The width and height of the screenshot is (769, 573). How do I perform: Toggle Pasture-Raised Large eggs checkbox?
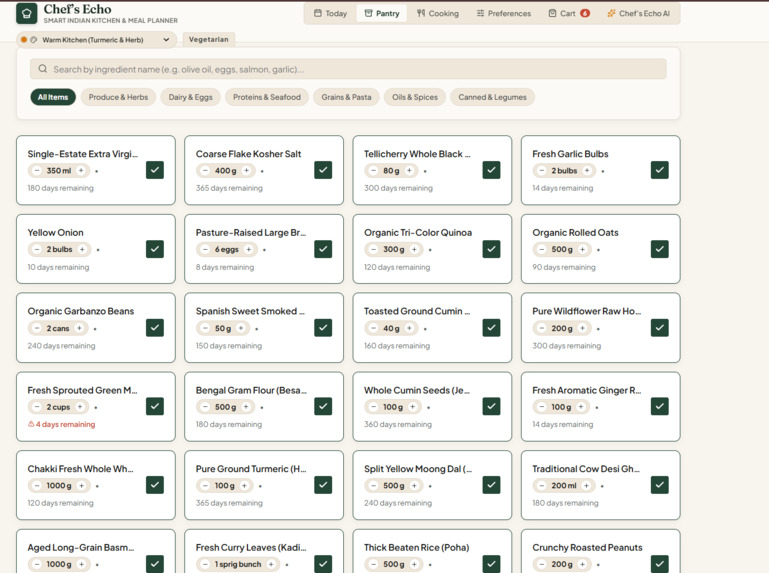[x=323, y=249]
